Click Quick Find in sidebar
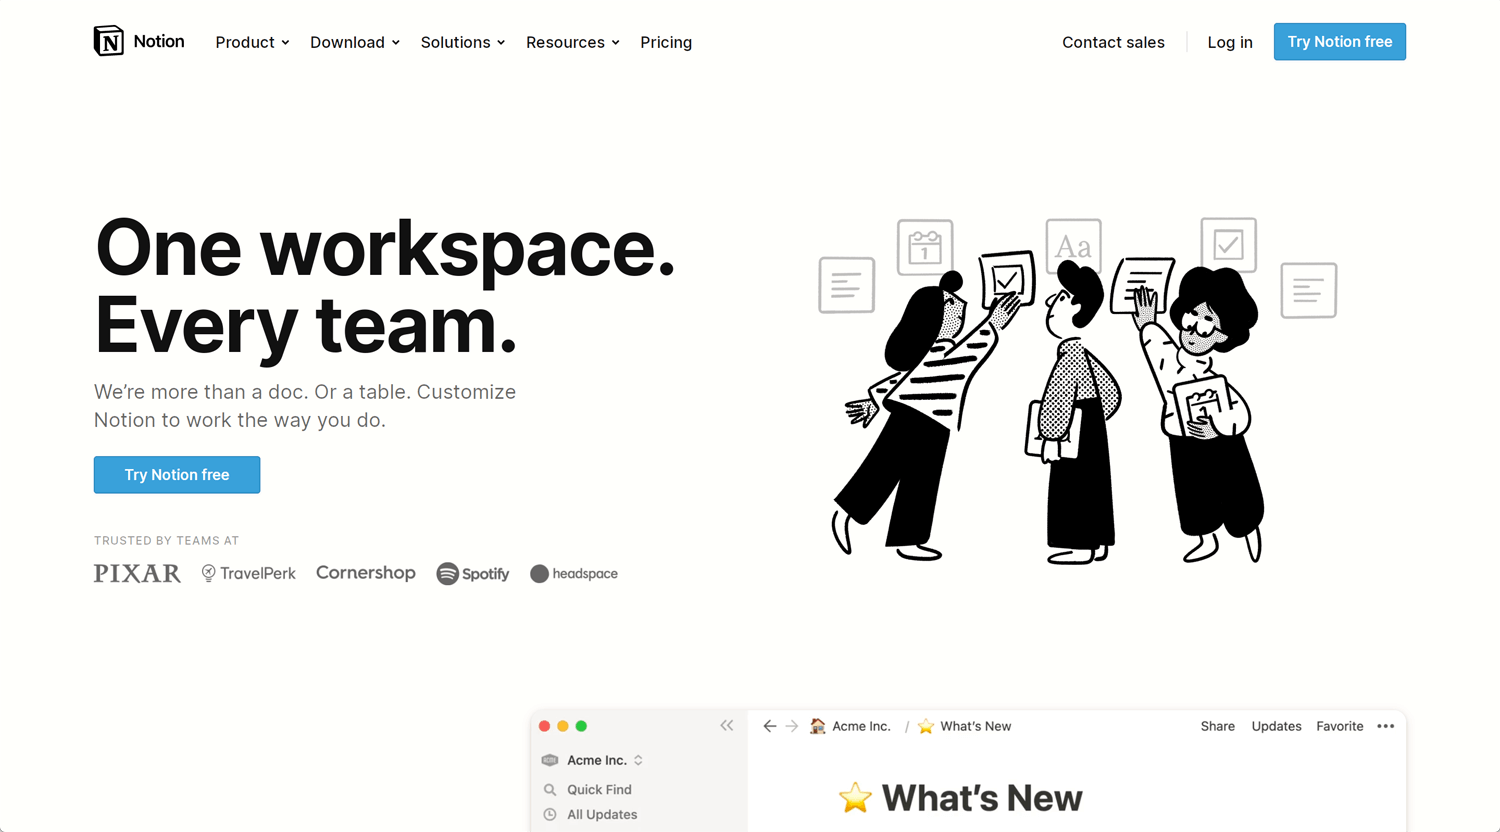The width and height of the screenshot is (1500, 832). [x=599, y=789]
